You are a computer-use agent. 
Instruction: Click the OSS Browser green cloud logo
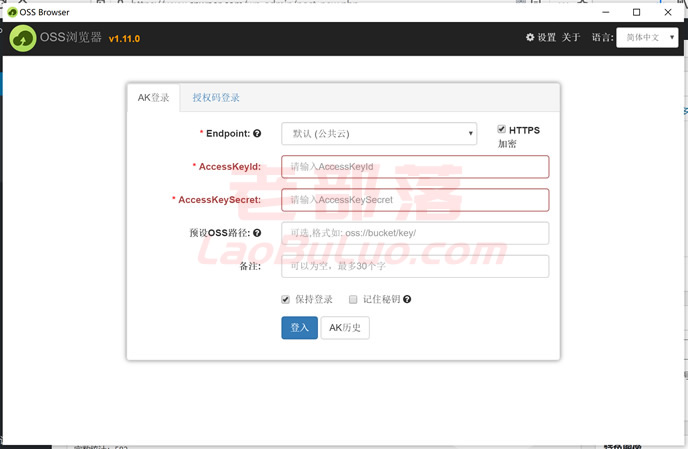pos(23,38)
